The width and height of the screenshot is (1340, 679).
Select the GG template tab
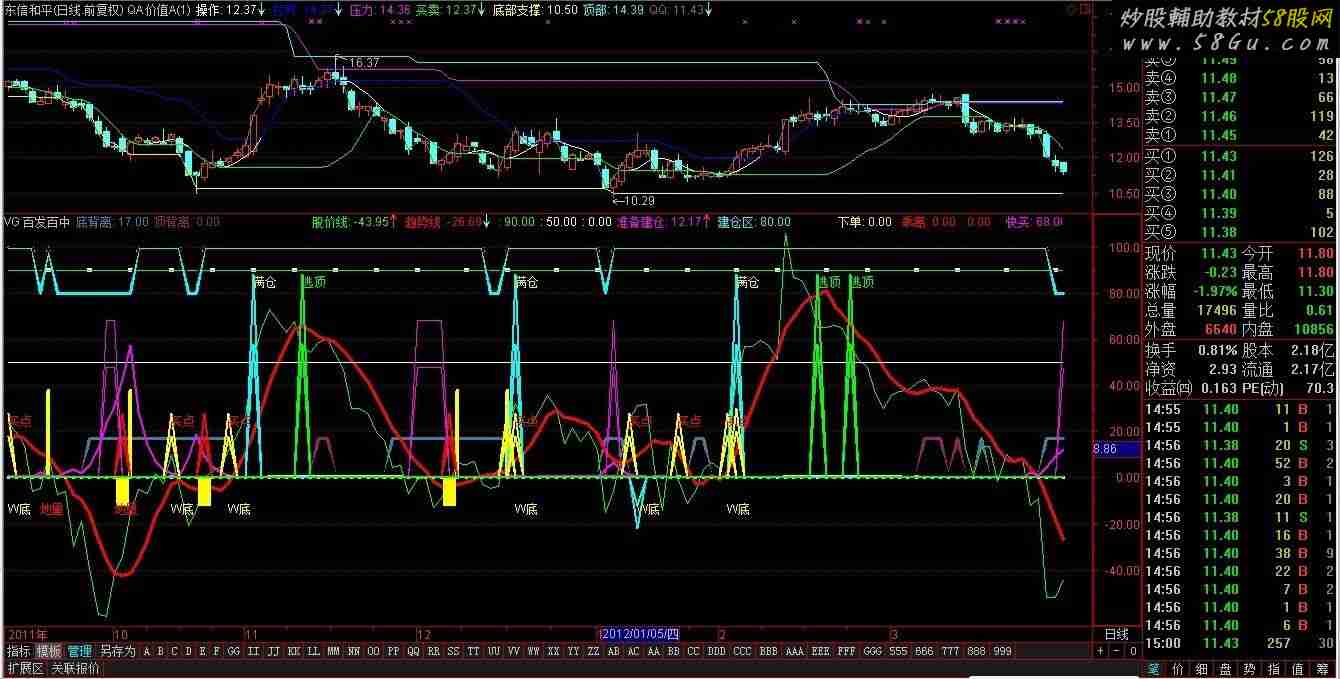[233, 651]
